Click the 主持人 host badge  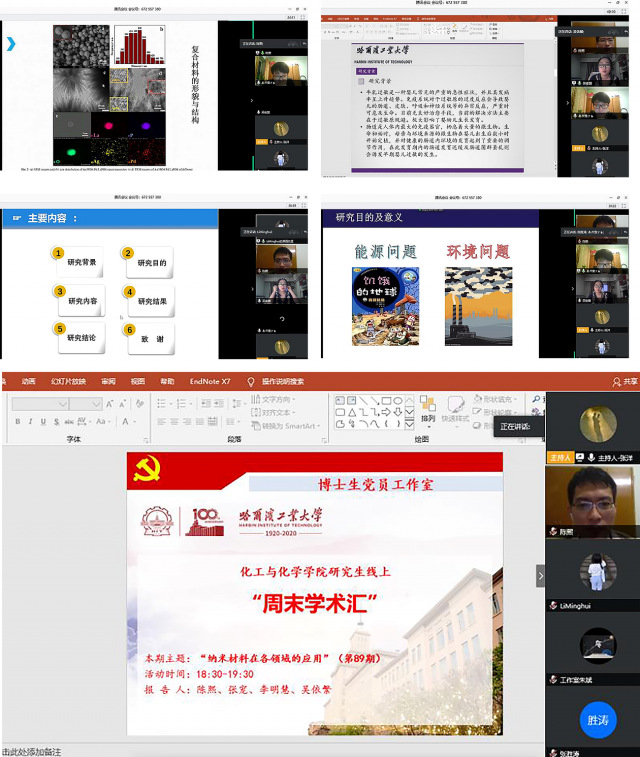(x=560, y=457)
